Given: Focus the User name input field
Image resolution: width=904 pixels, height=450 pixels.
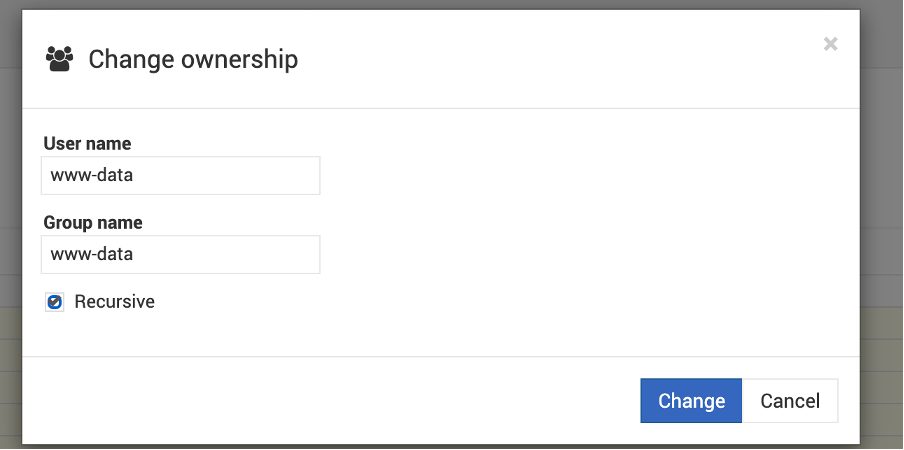Looking at the screenshot, I should pos(180,175).
